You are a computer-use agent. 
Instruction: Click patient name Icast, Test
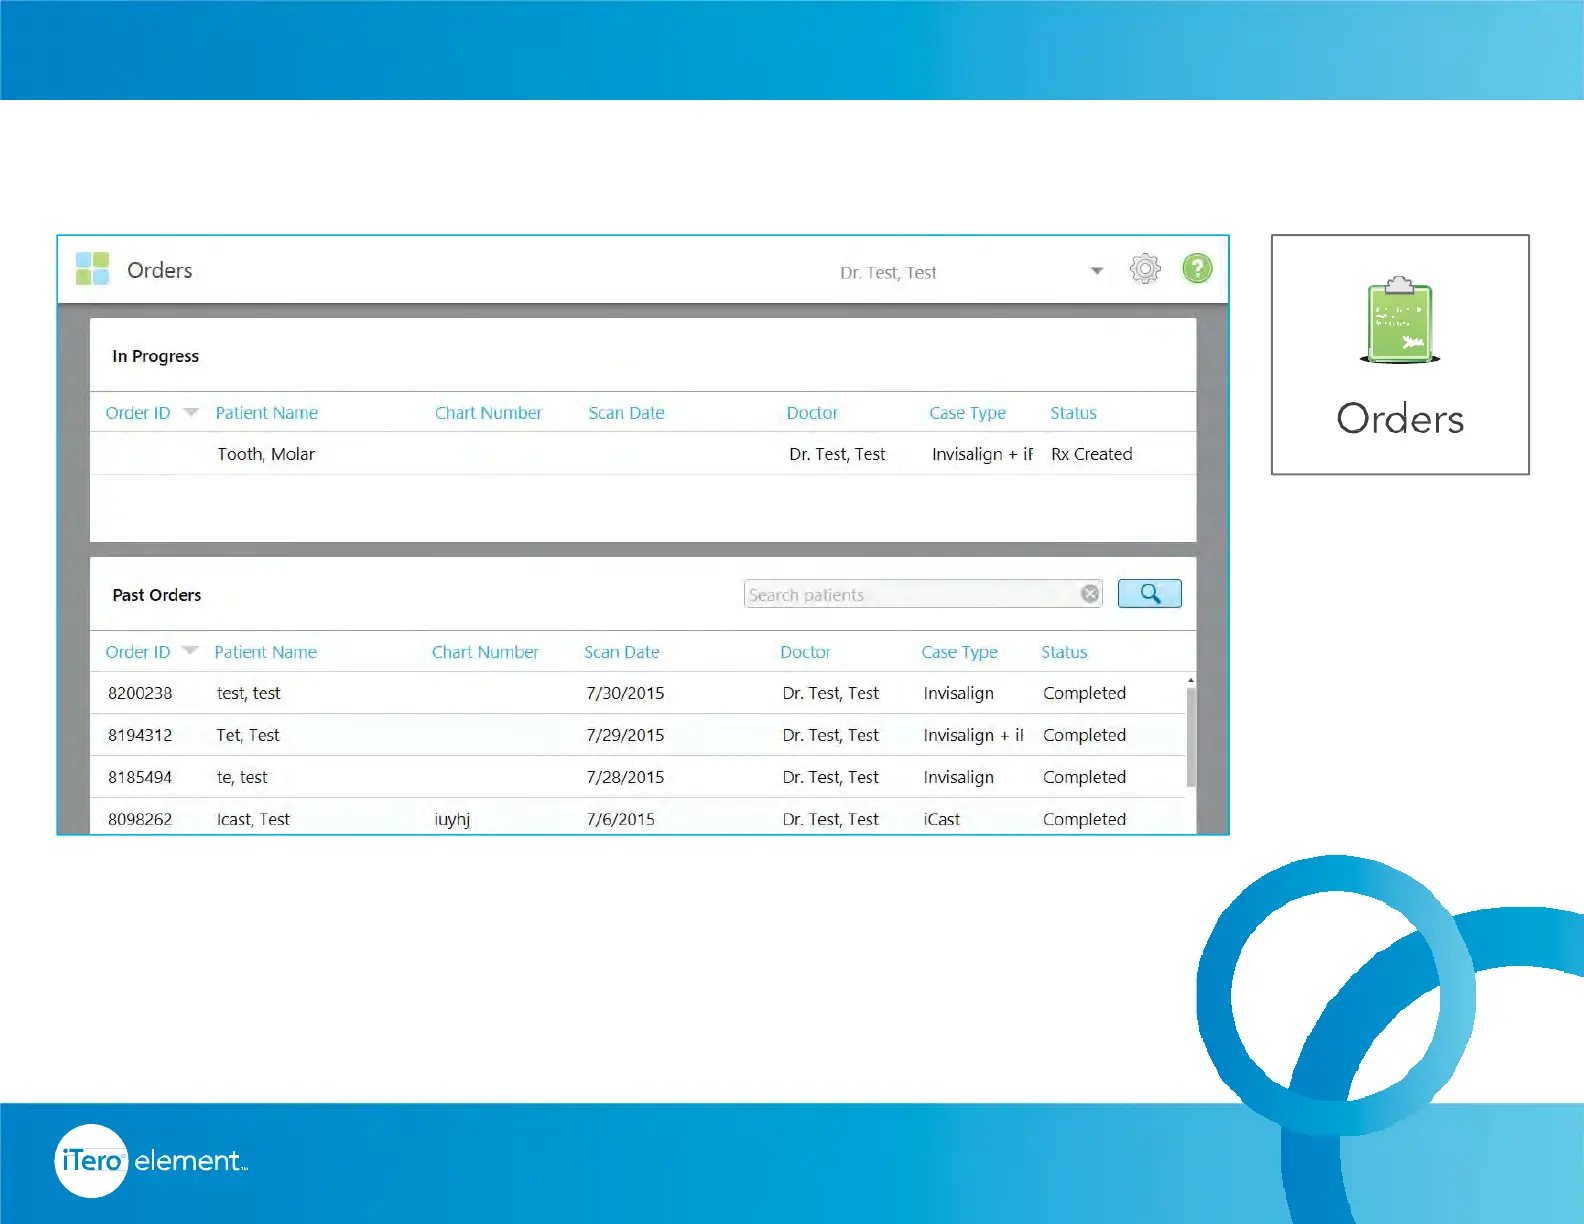[253, 819]
